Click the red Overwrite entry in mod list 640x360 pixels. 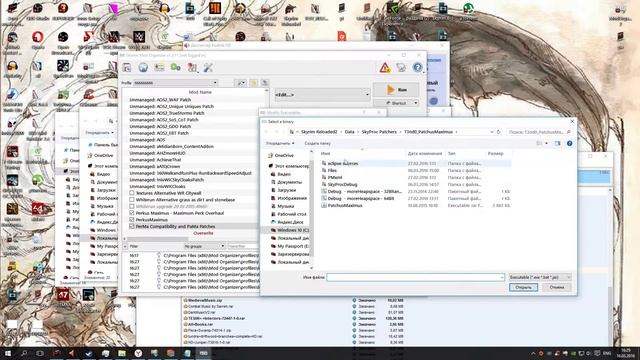(x=203, y=233)
